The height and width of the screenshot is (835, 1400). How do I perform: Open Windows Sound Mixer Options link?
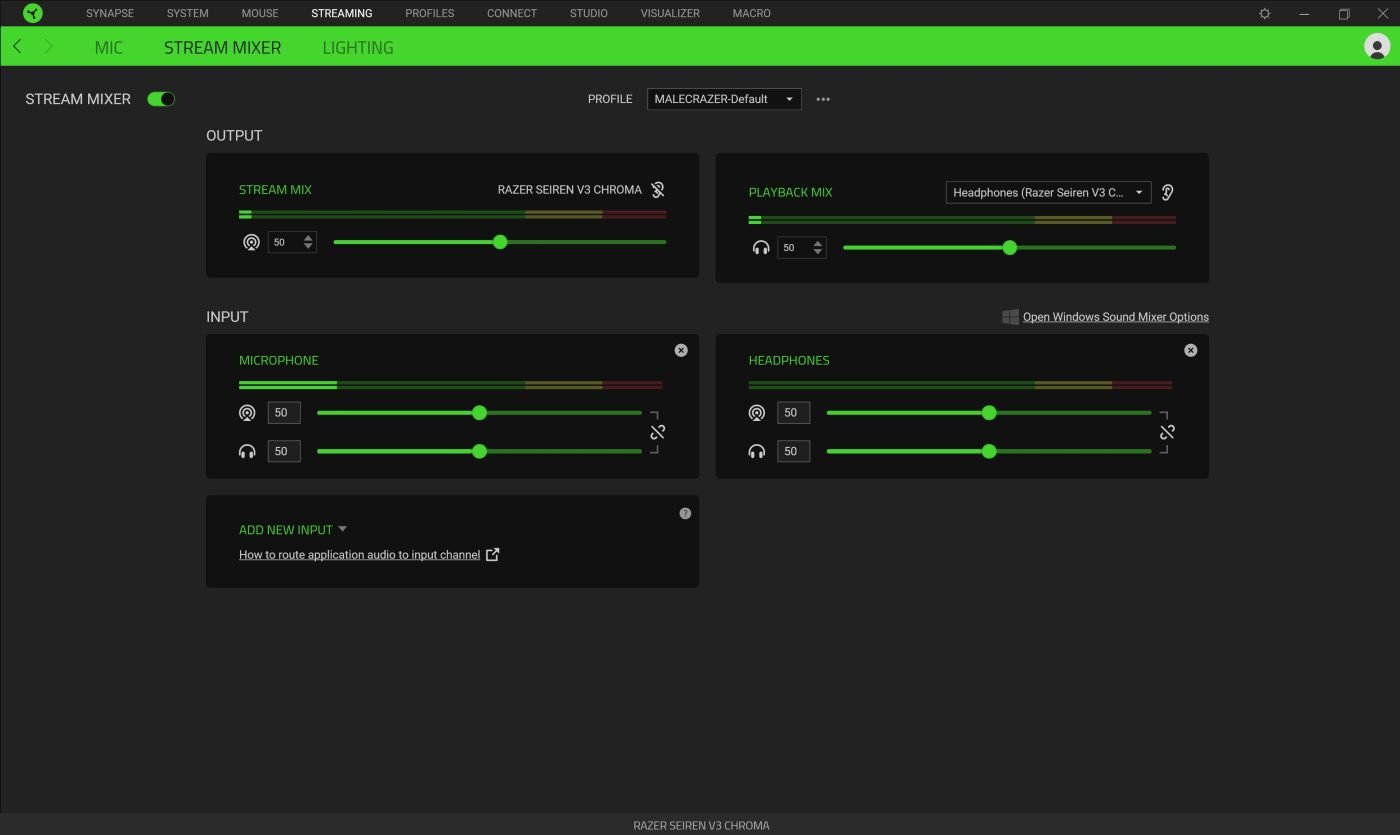point(1115,316)
